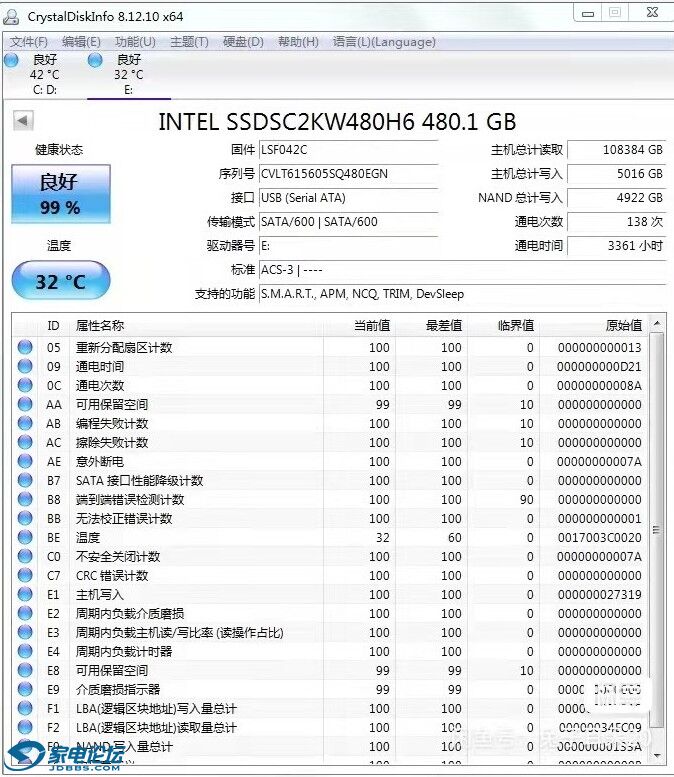Click status icon of row B7 SATA 接口性能降级计数
The image size is (674, 777).
click(x=25, y=480)
